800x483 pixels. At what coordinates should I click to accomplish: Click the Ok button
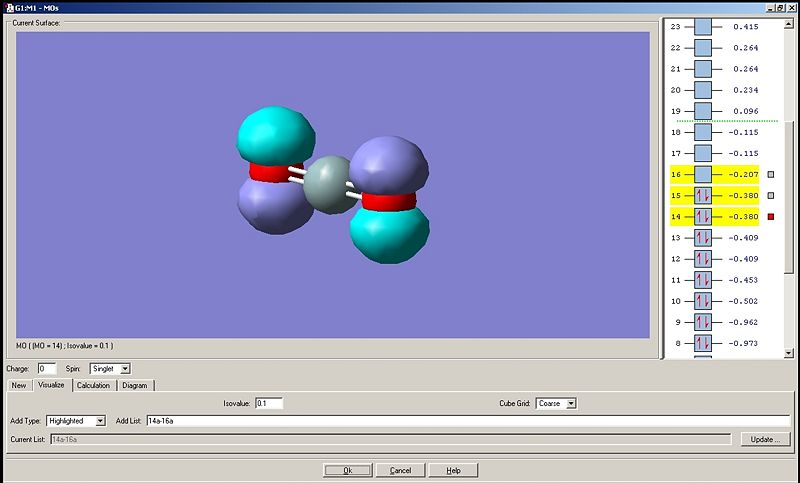point(347,470)
